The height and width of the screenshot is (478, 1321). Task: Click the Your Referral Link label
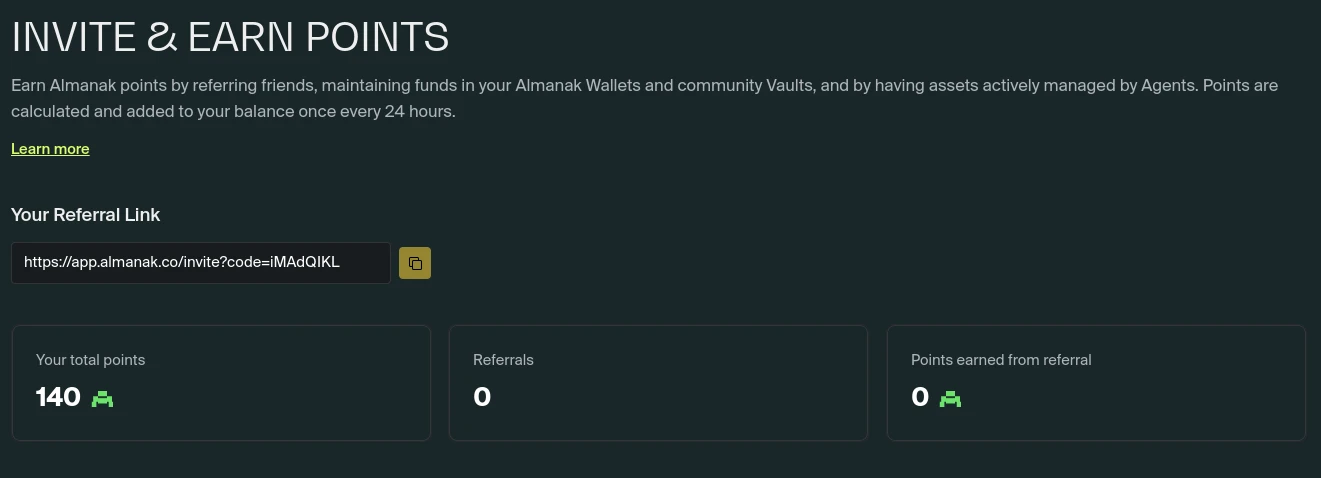(x=86, y=215)
